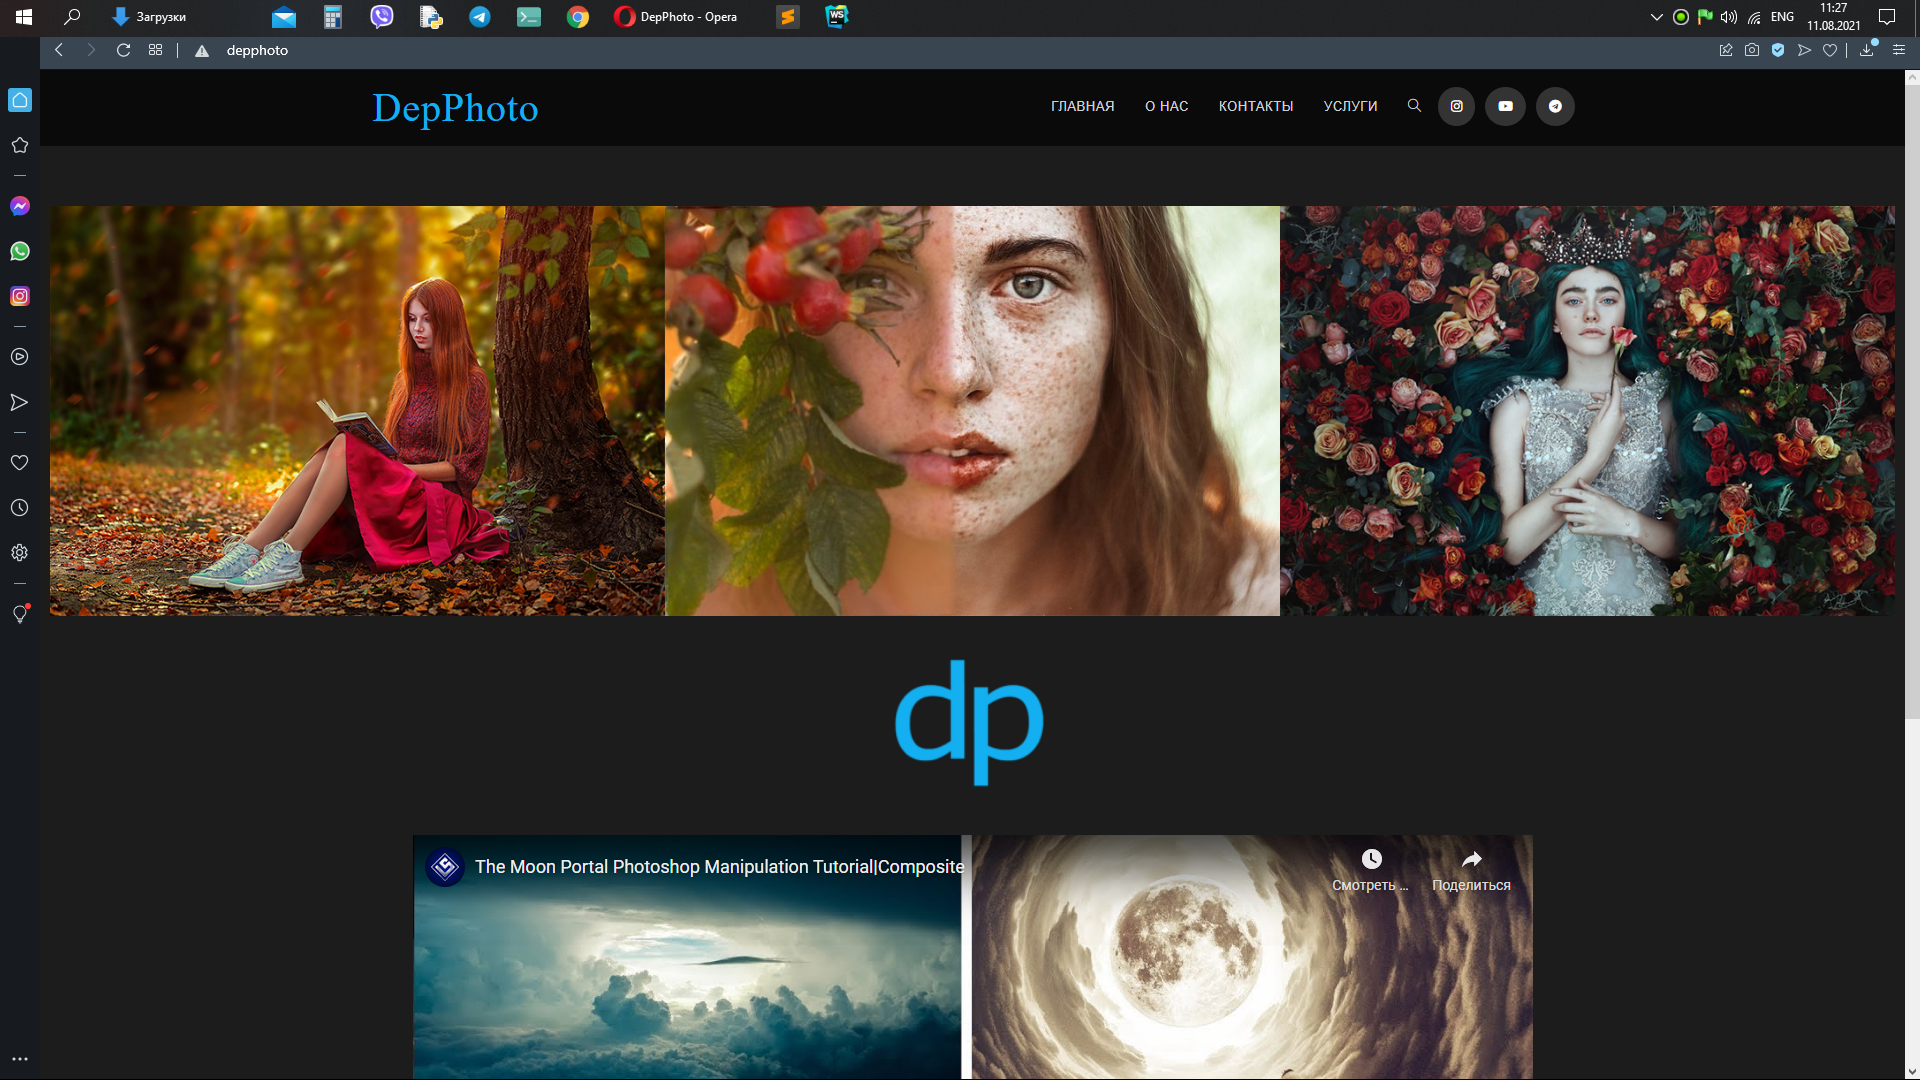Open the player icon in Opera sidebar
Image resolution: width=1920 pixels, height=1080 pixels.
click(20, 357)
